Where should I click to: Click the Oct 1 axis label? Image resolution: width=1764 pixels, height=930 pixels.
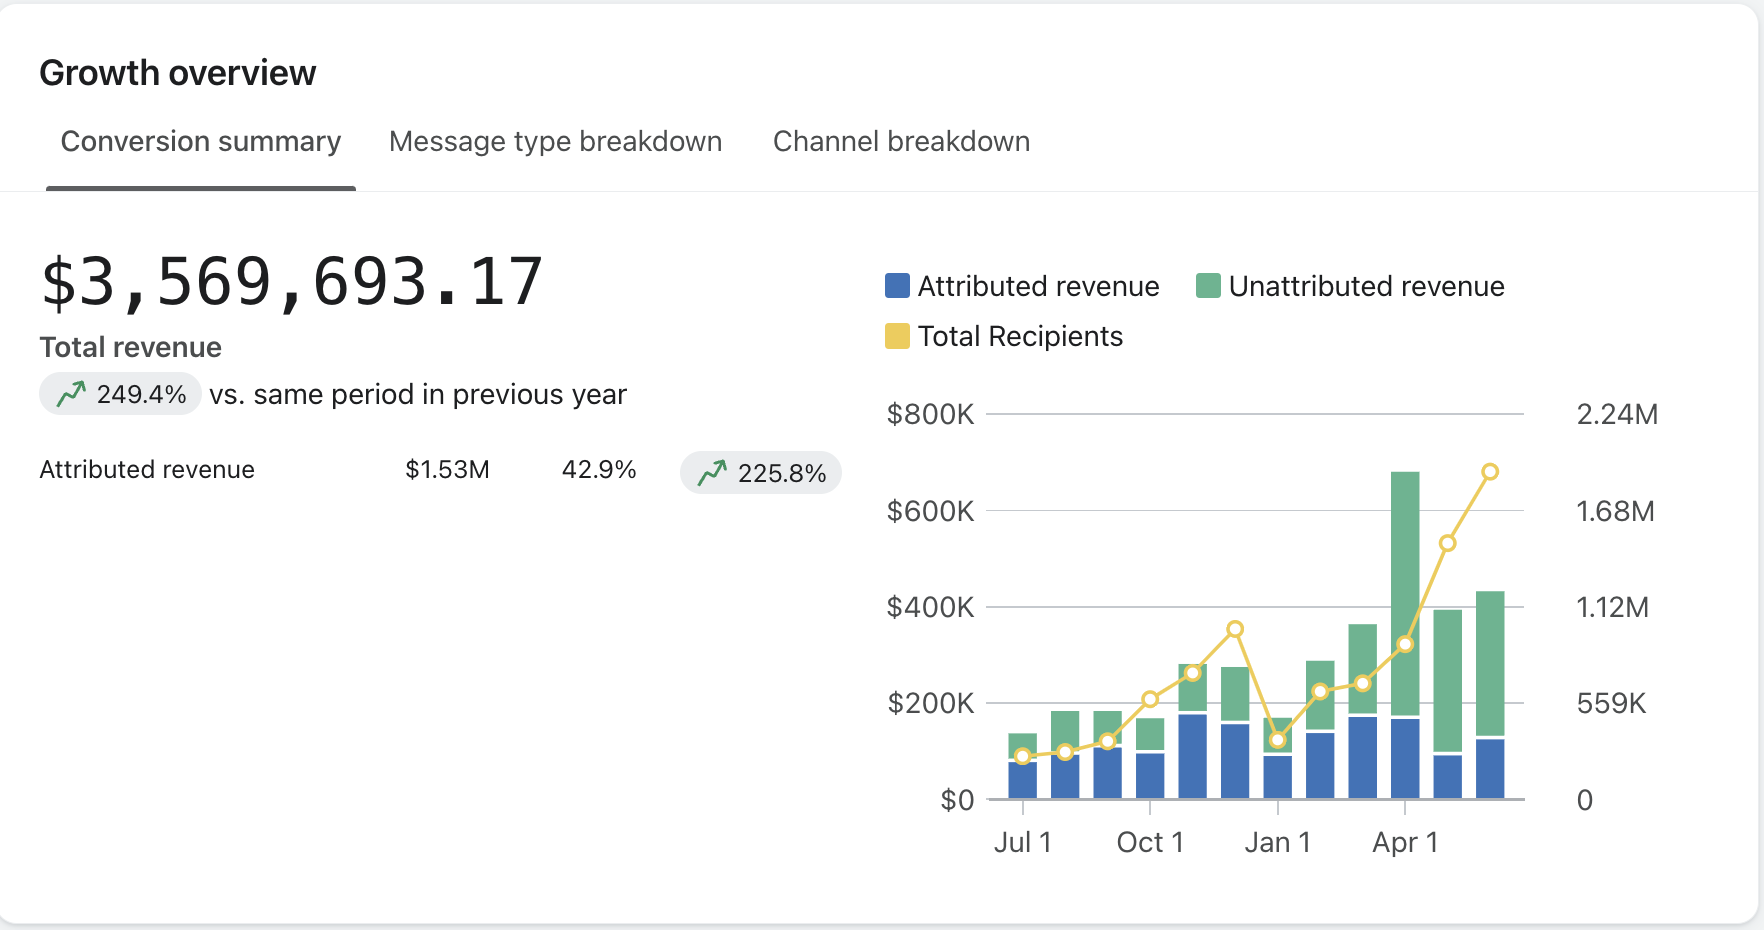point(1150,842)
